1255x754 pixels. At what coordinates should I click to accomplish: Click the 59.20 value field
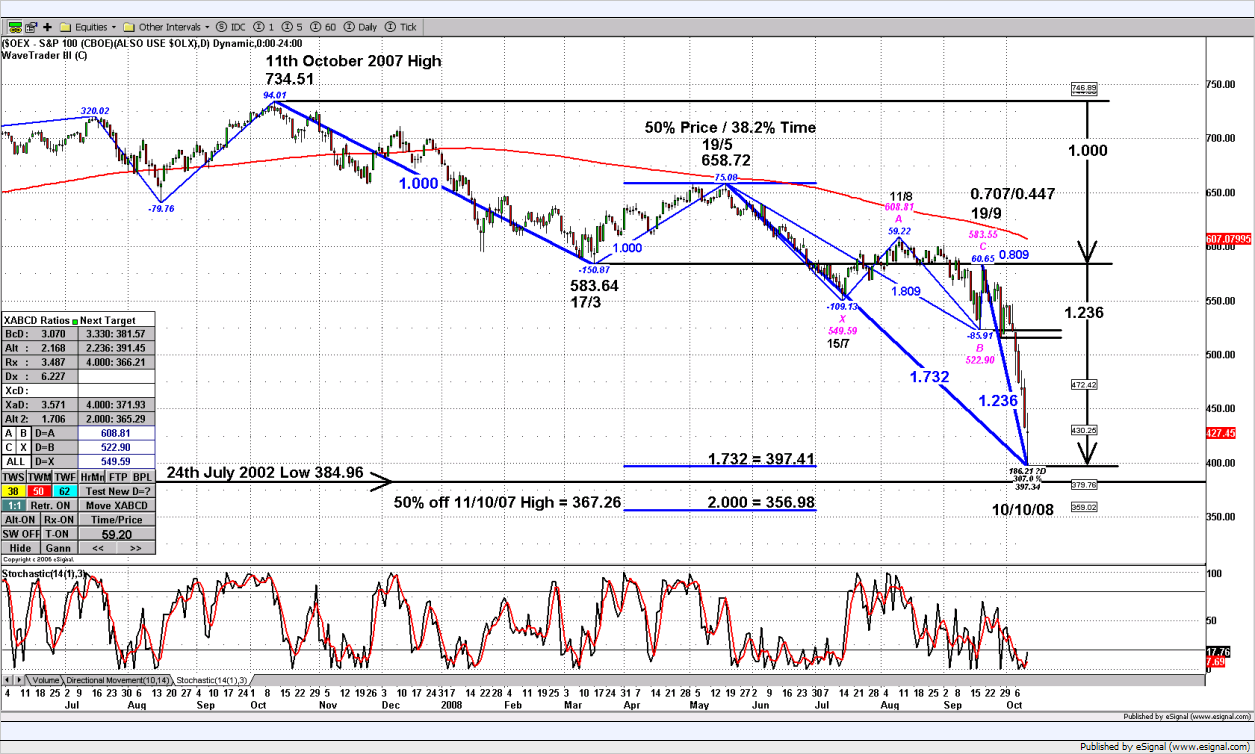117,534
